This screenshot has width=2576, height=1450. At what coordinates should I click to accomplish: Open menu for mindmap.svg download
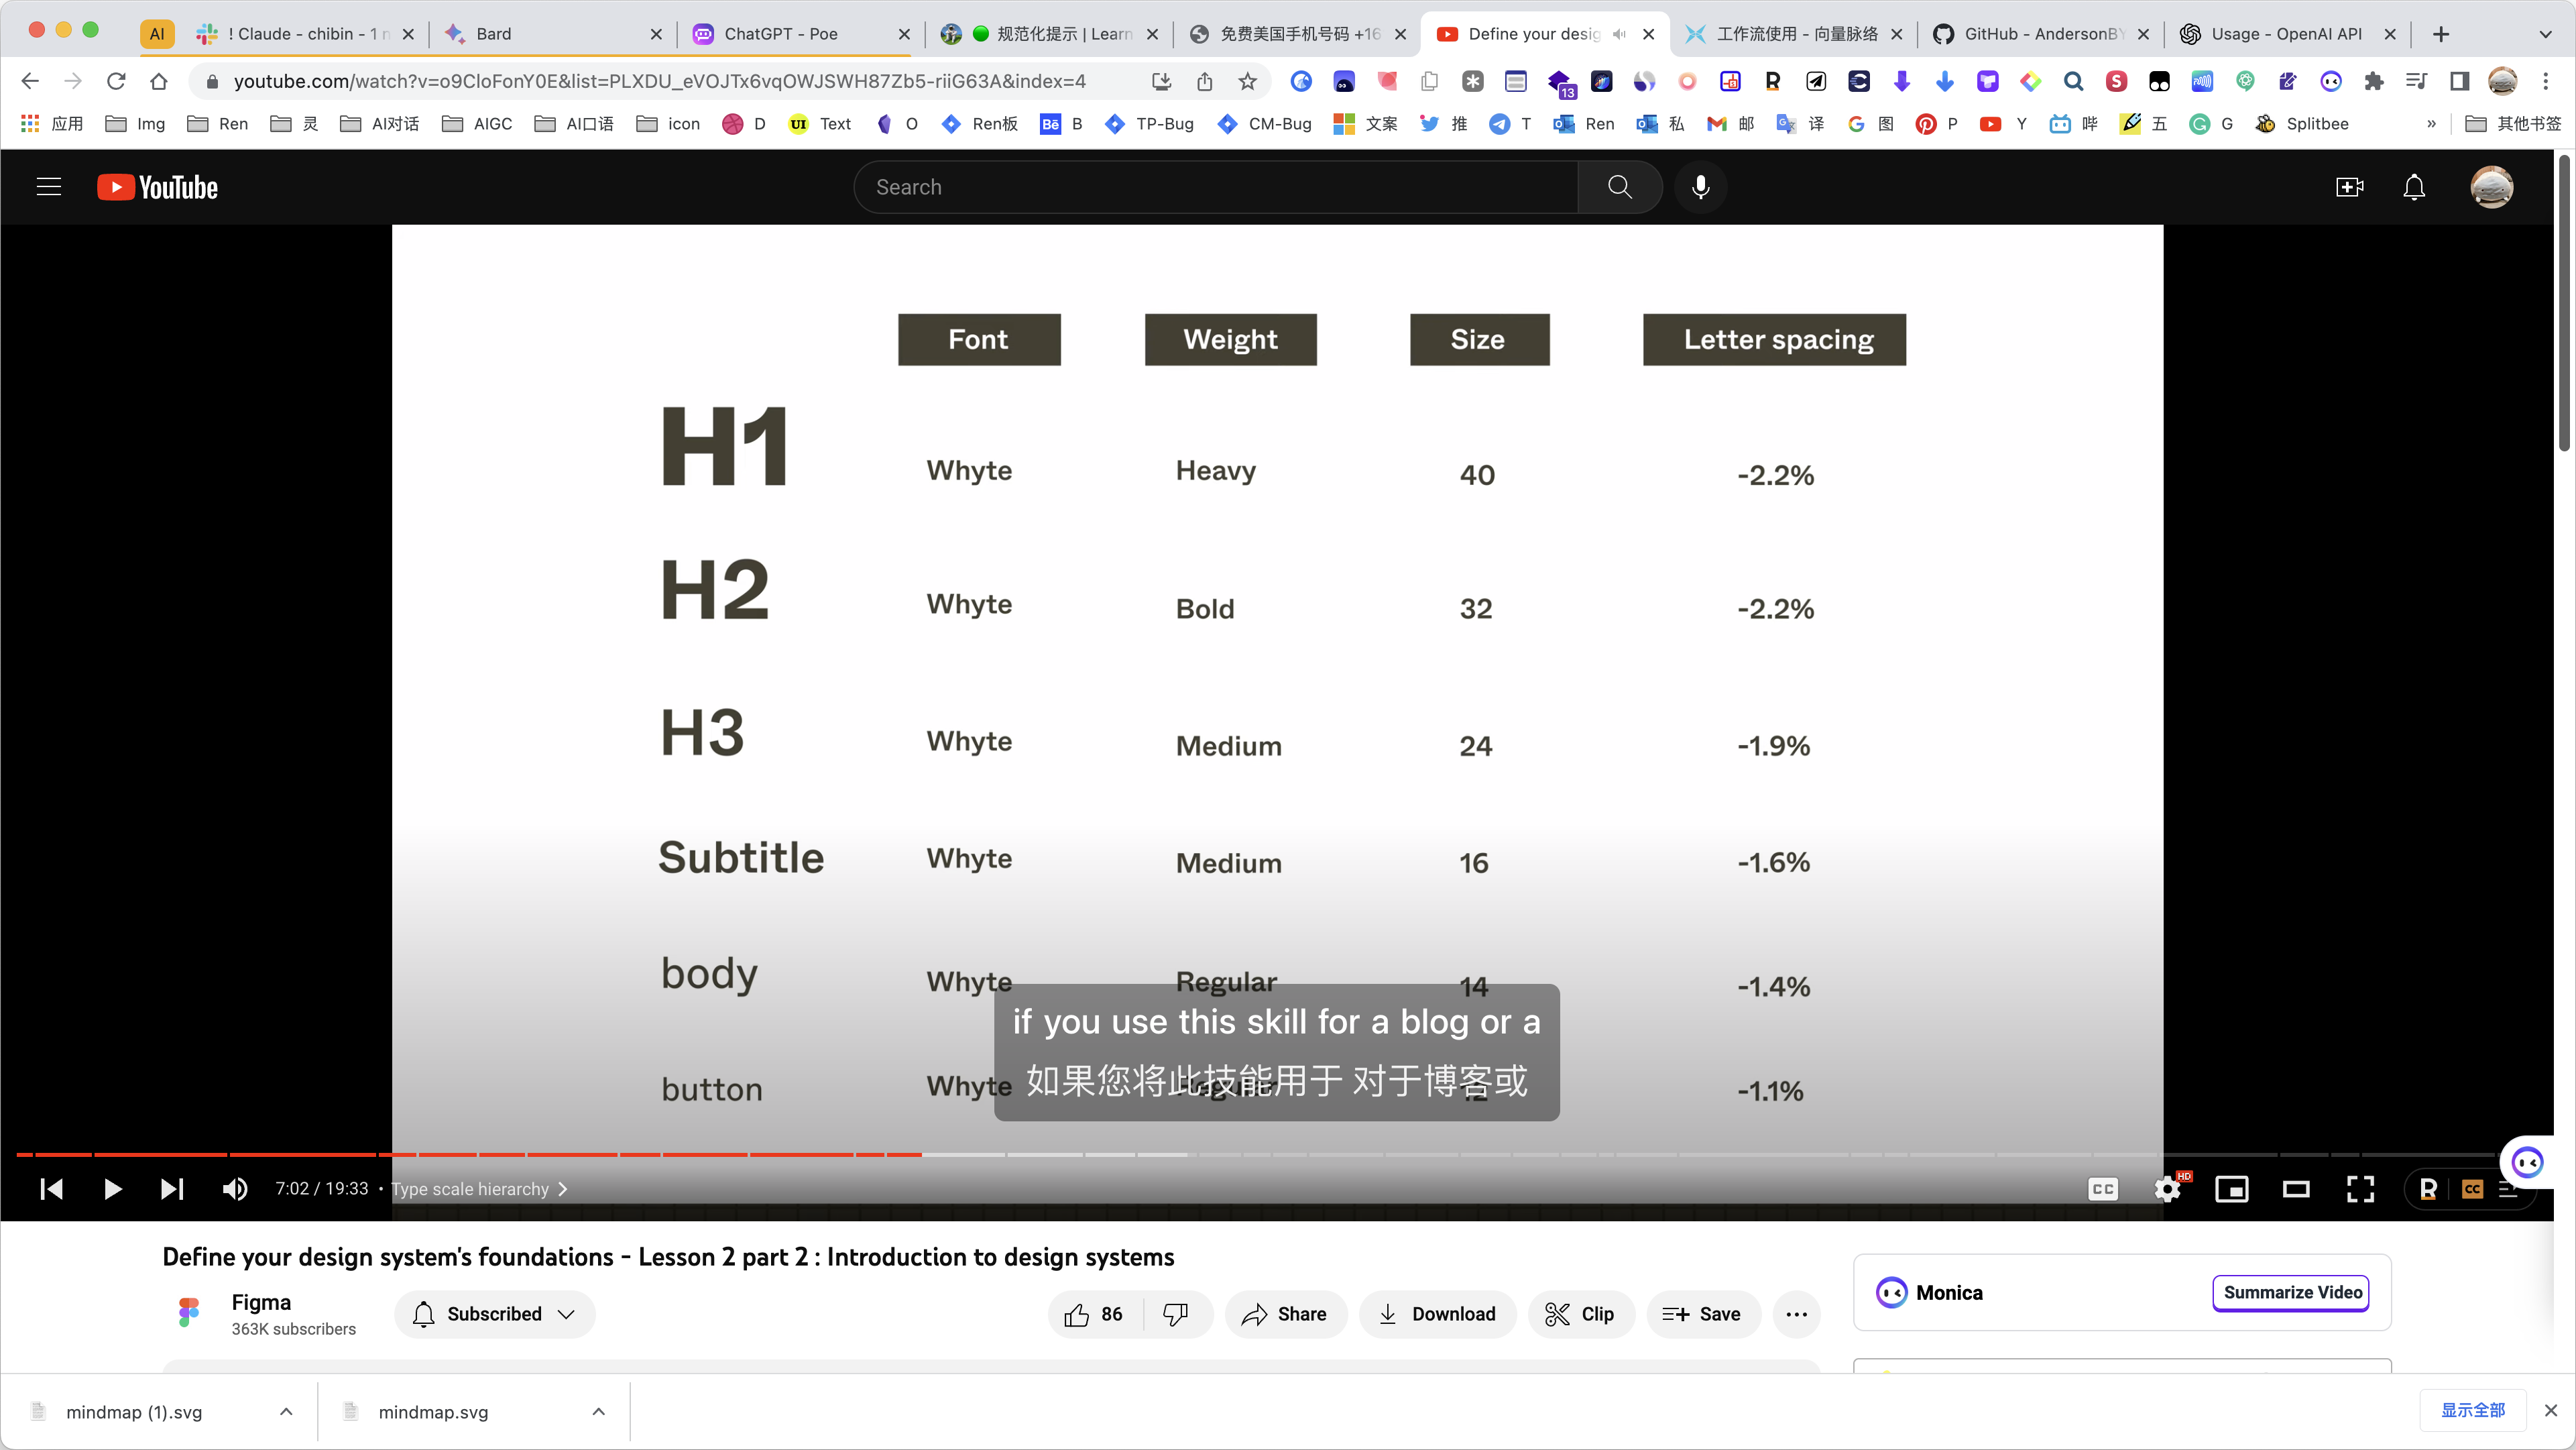[598, 1411]
